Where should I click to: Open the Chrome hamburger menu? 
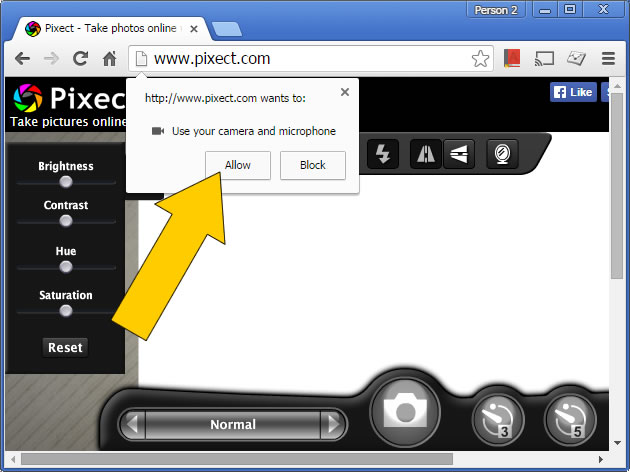click(608, 59)
